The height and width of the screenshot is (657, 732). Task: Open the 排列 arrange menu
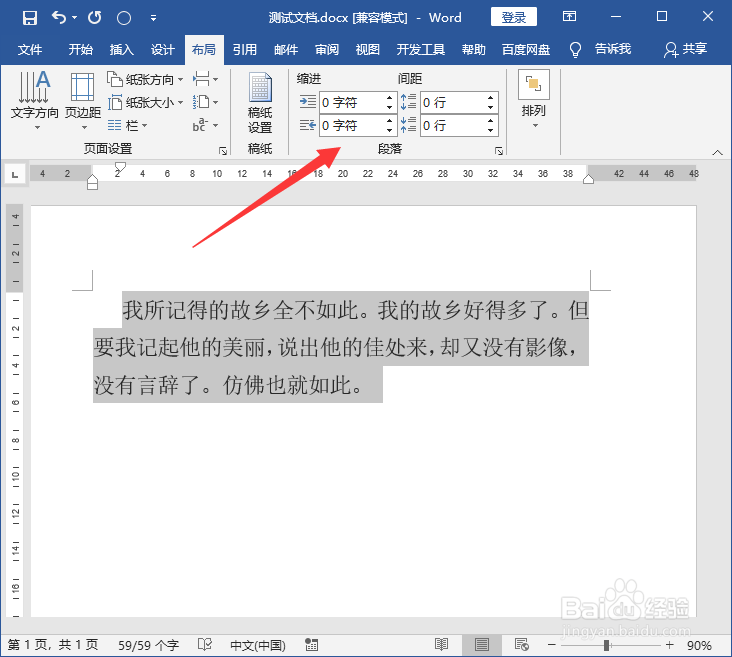pyautogui.click(x=534, y=99)
